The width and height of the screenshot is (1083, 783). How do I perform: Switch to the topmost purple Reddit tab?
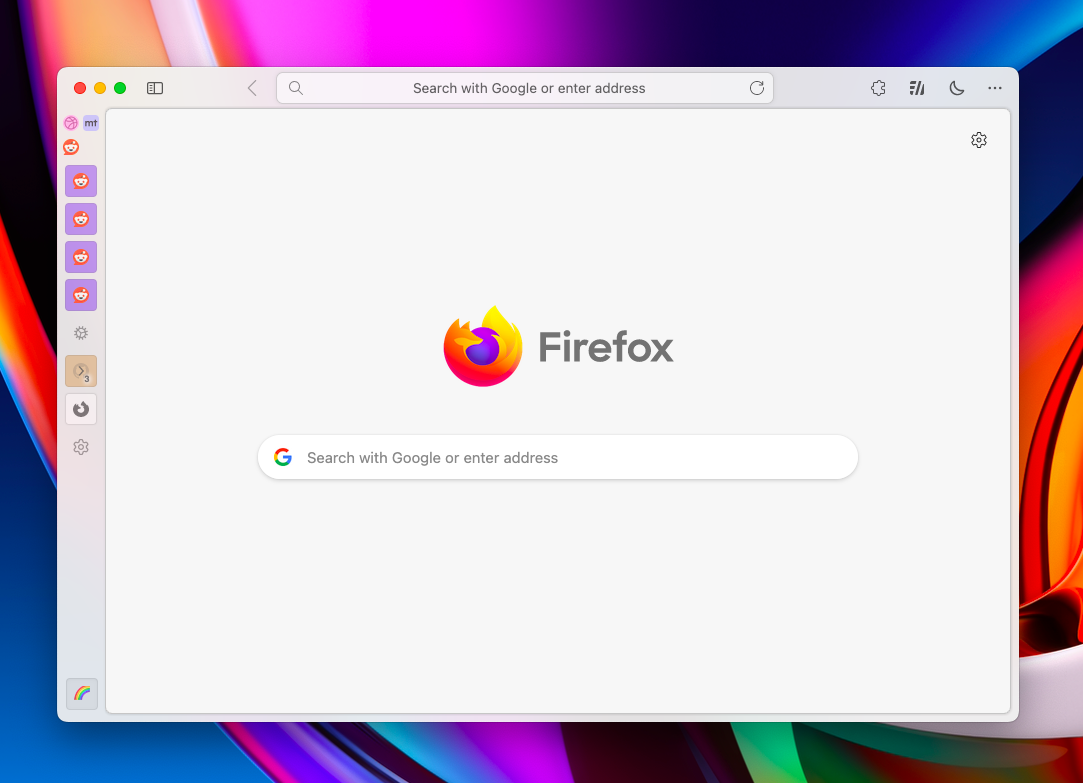(x=81, y=181)
